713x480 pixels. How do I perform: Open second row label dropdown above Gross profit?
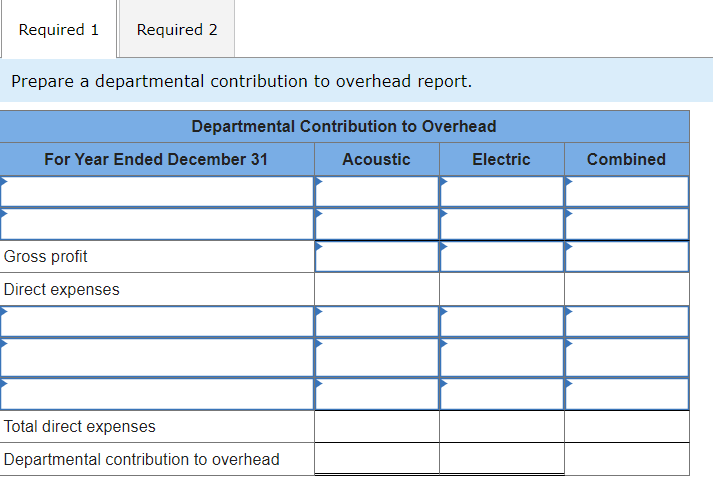click(x=157, y=223)
